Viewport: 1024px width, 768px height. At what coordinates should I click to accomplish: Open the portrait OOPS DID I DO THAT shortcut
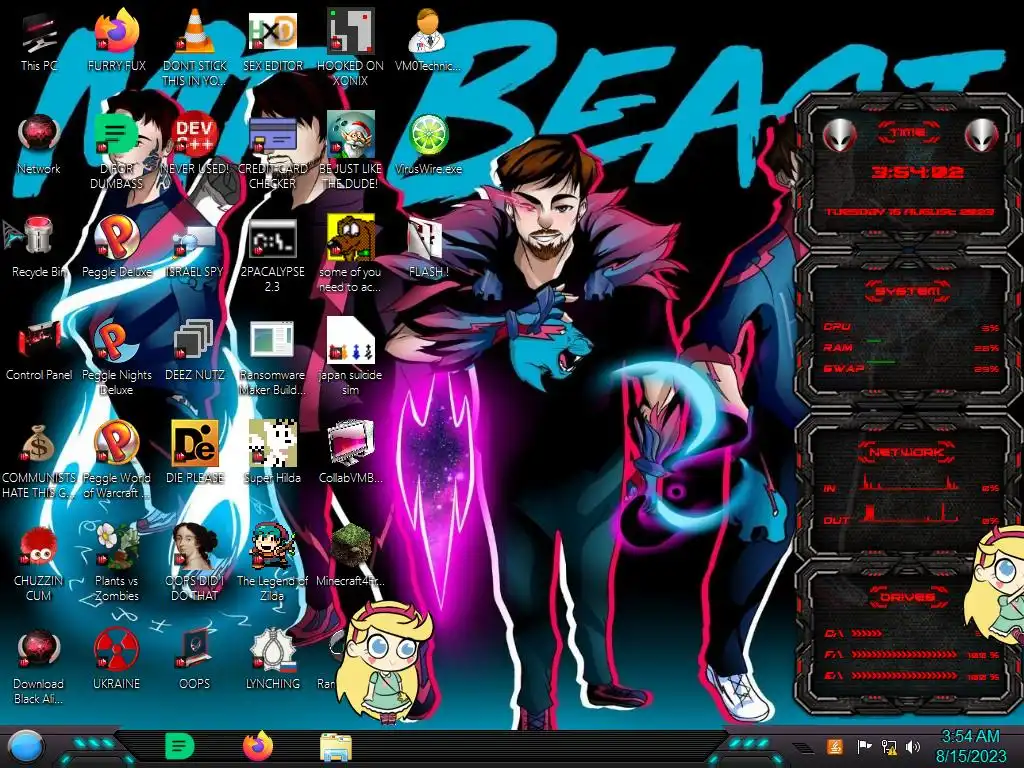195,564
